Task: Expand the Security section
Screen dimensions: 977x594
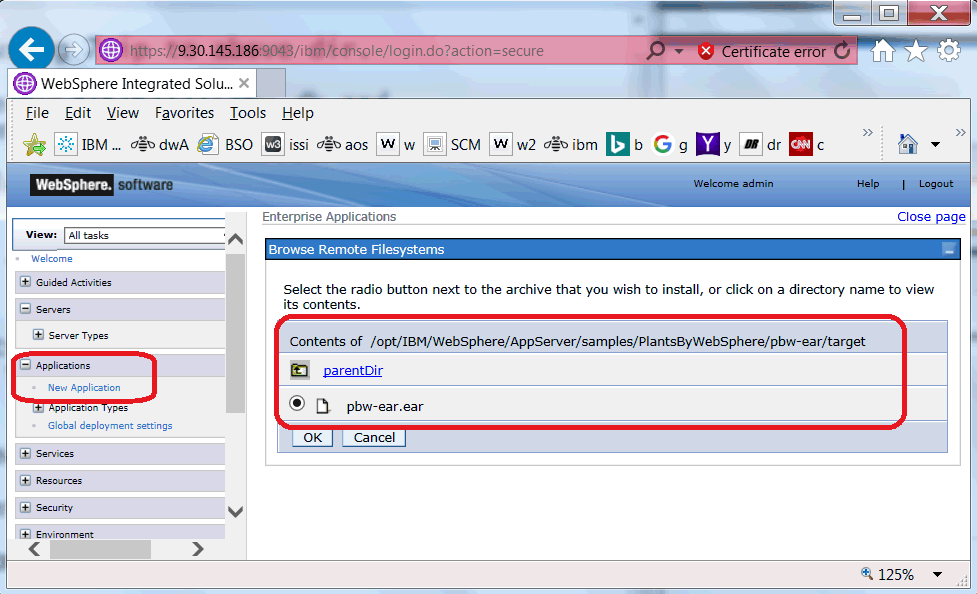Action: 26,507
